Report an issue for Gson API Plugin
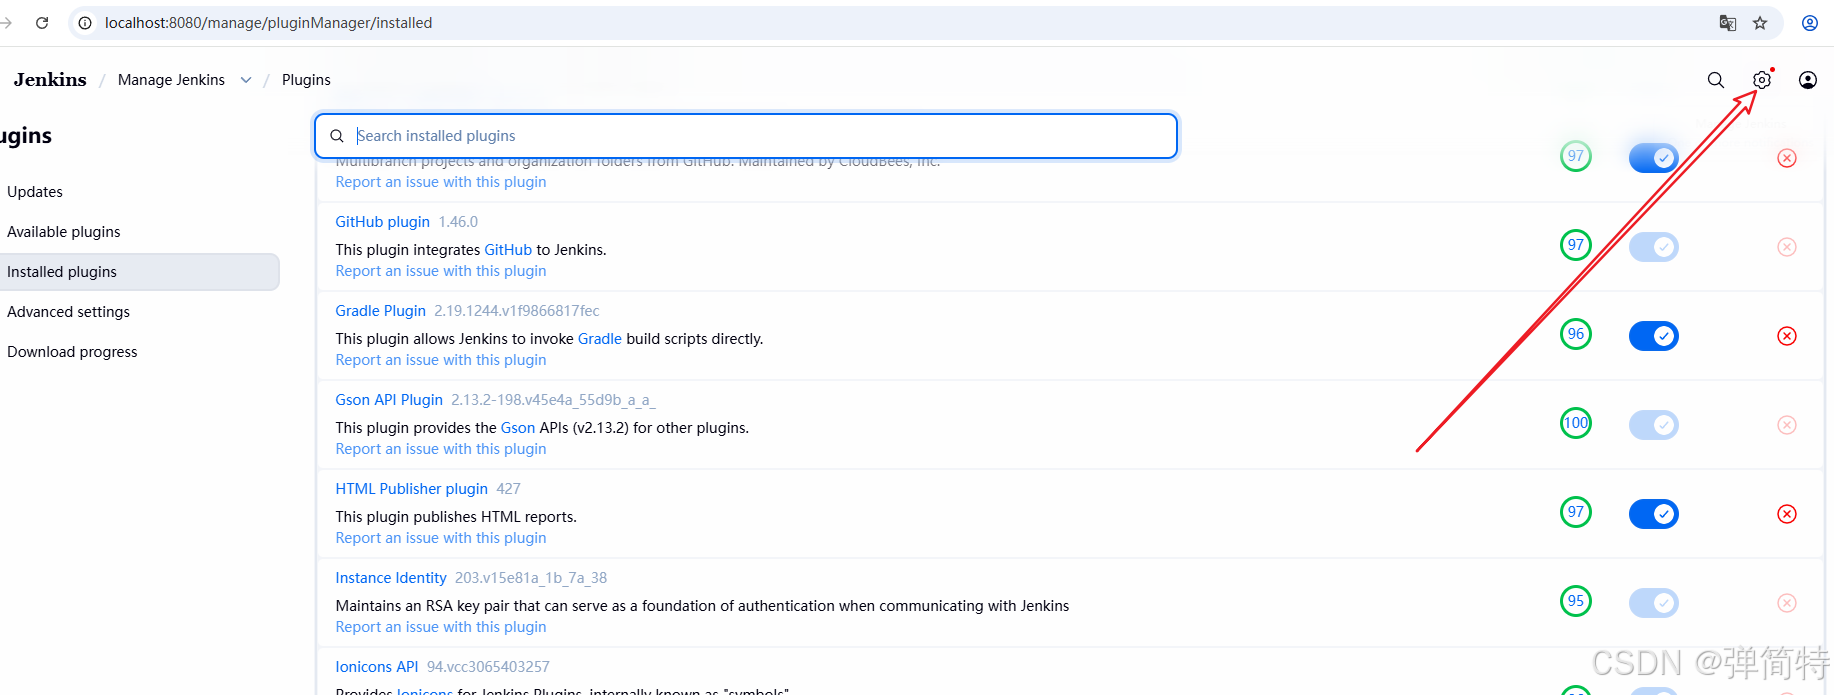 coord(441,449)
